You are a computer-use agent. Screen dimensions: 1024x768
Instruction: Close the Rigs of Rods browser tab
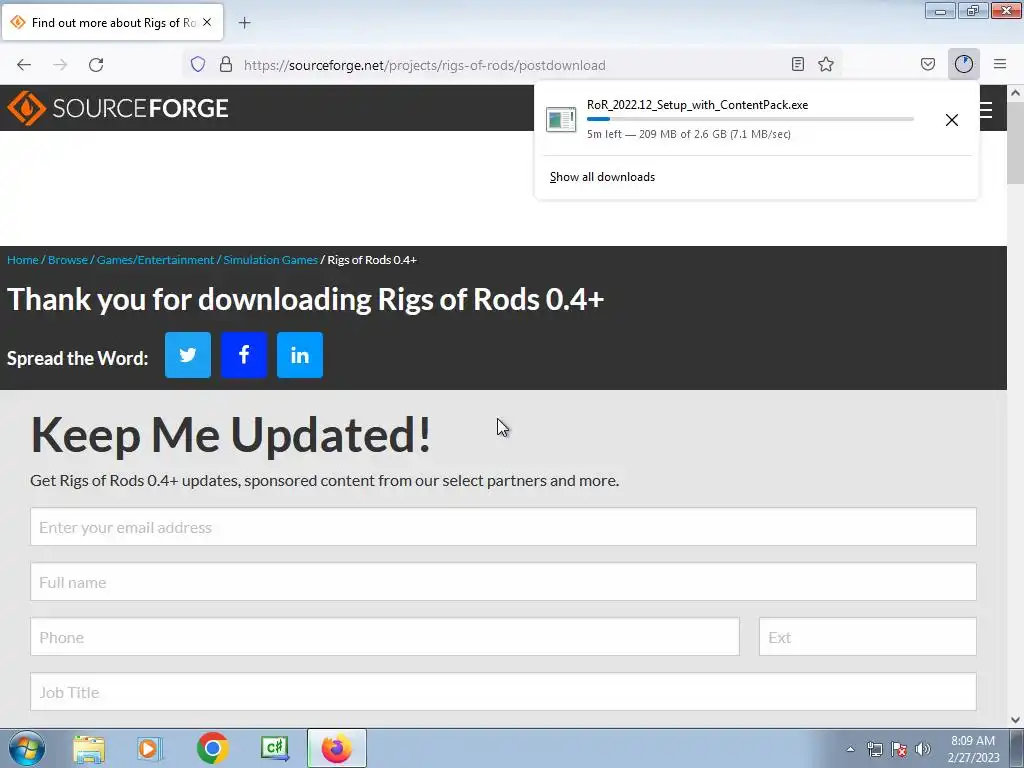[207, 22]
